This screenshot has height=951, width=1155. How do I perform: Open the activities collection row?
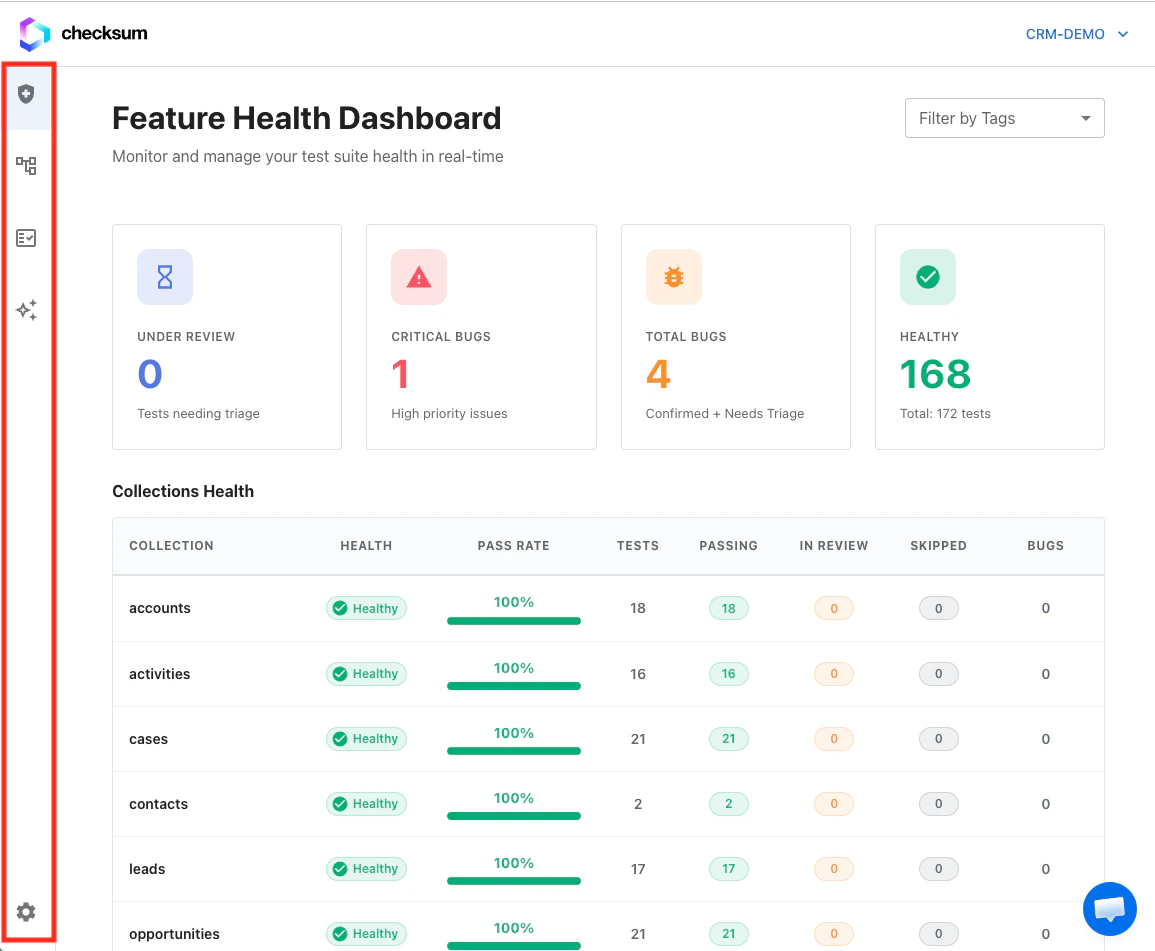point(608,674)
